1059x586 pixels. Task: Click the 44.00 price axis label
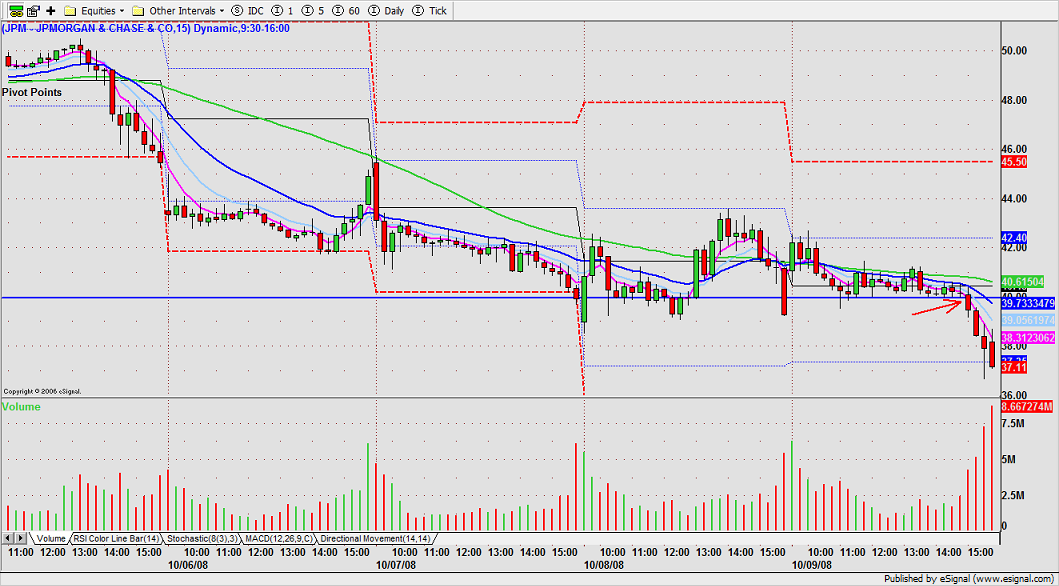click(x=1014, y=198)
